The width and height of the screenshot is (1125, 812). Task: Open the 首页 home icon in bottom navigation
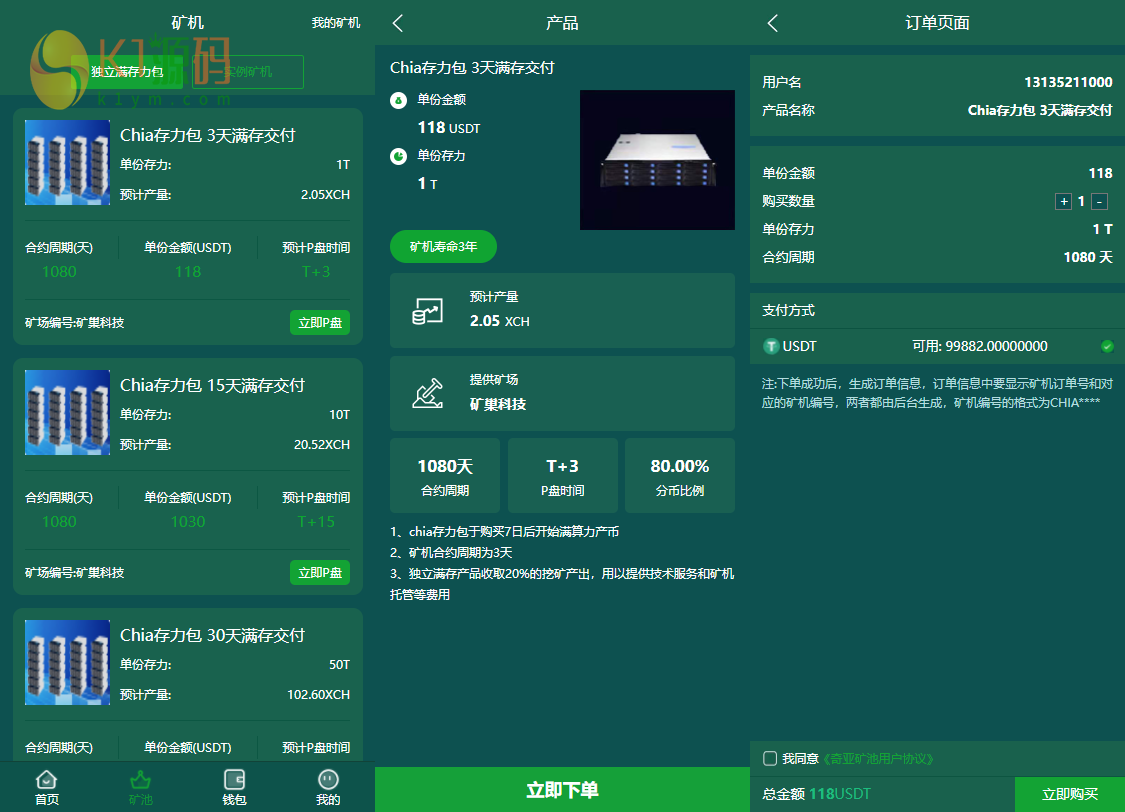tap(47, 780)
